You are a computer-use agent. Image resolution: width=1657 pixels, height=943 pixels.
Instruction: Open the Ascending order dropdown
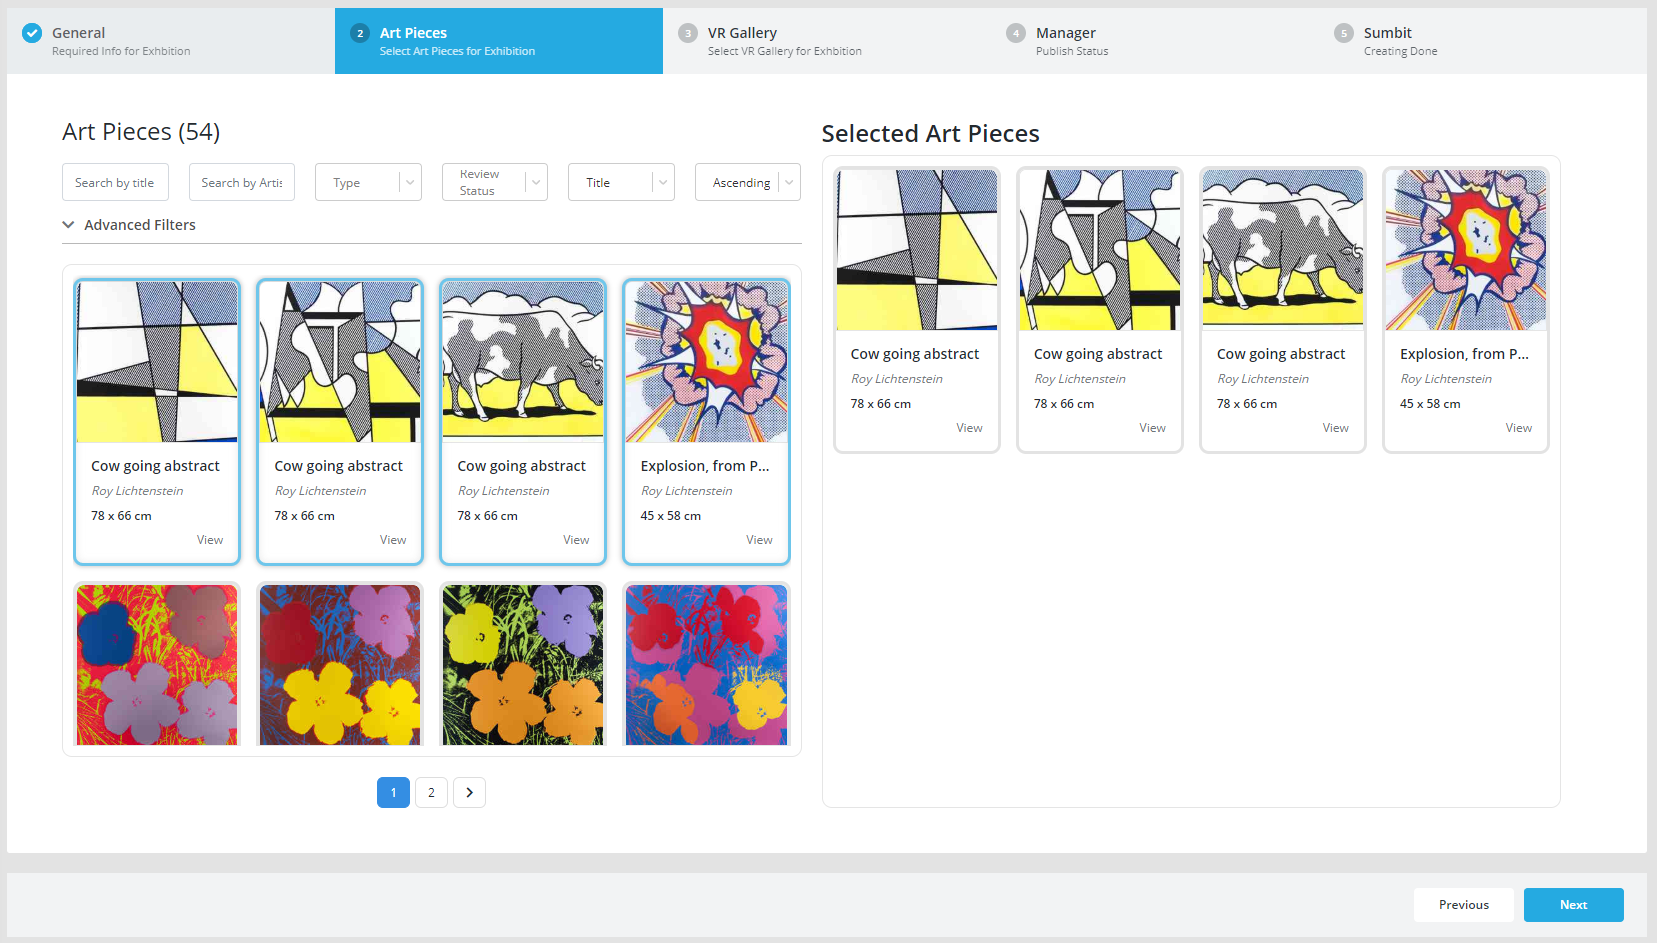748,182
